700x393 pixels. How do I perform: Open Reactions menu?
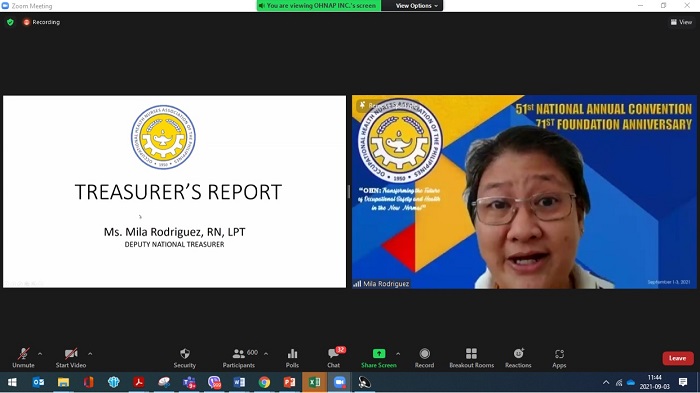(x=518, y=358)
